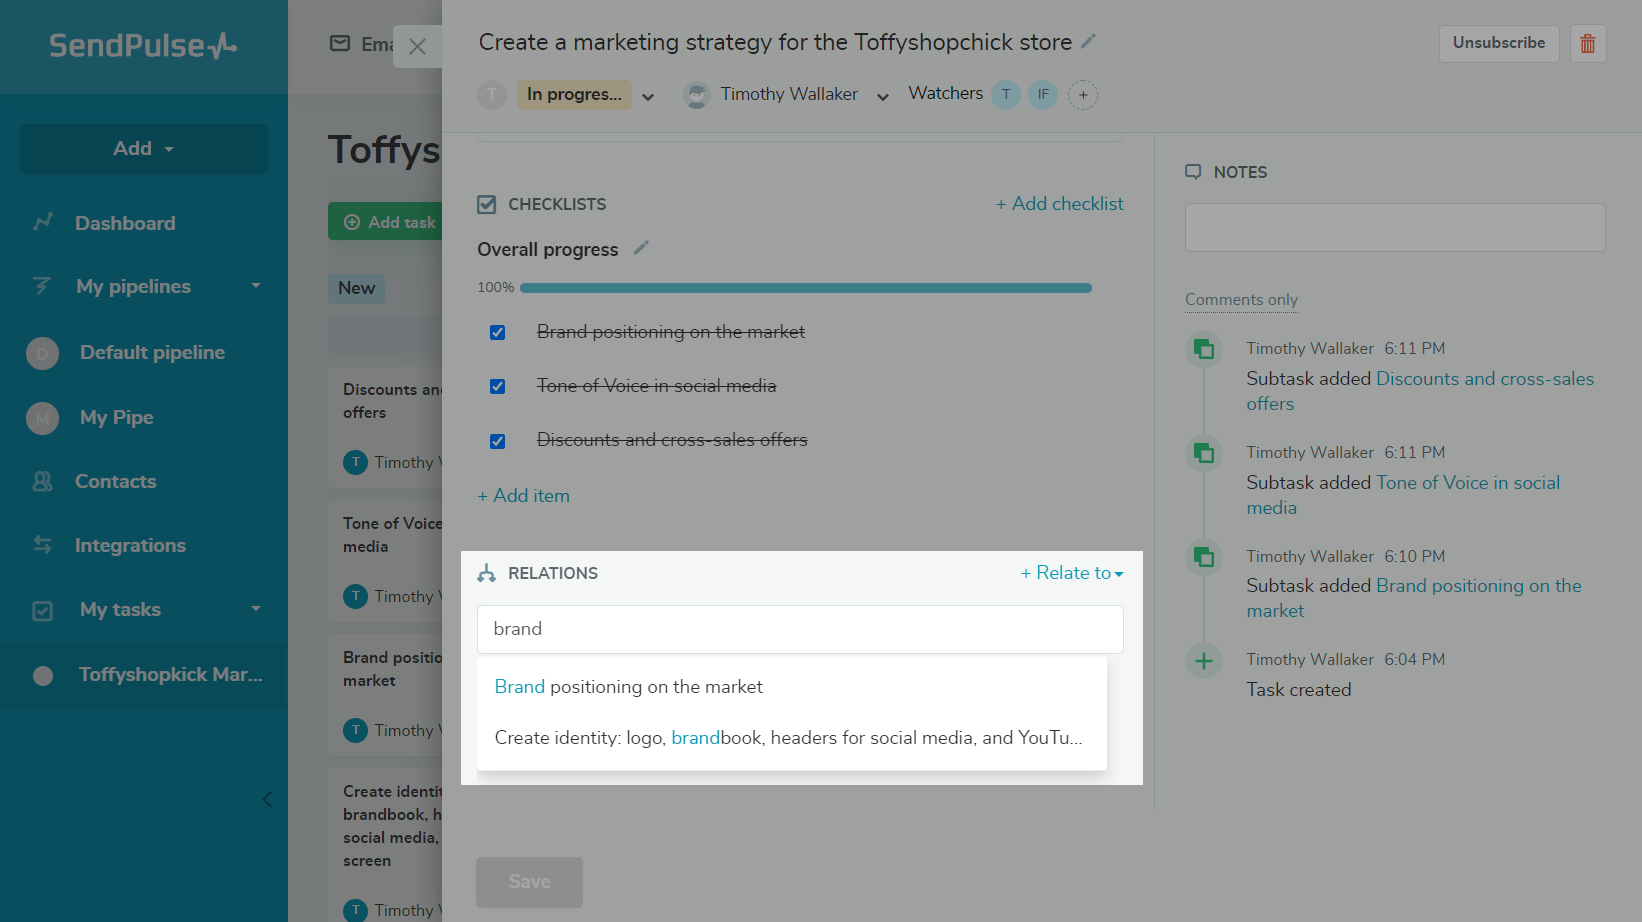Click the Overall progress bar

(806, 288)
